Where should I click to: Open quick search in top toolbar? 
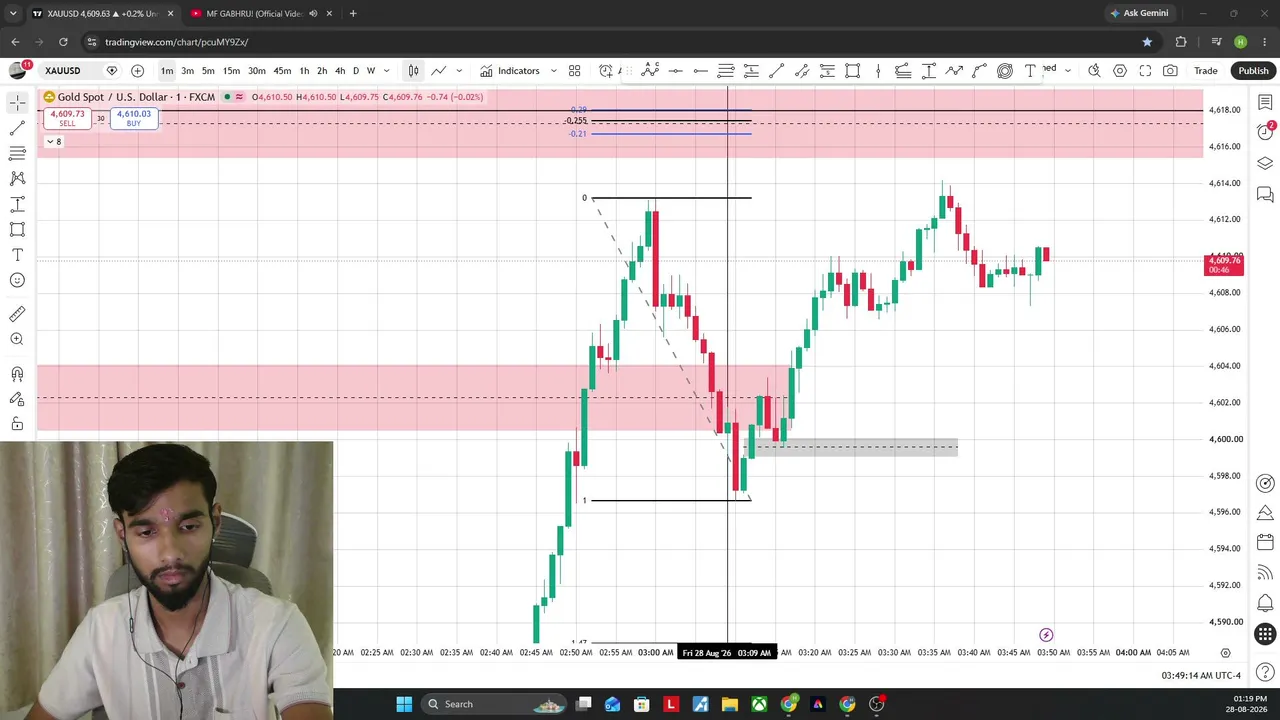pos(1094,71)
